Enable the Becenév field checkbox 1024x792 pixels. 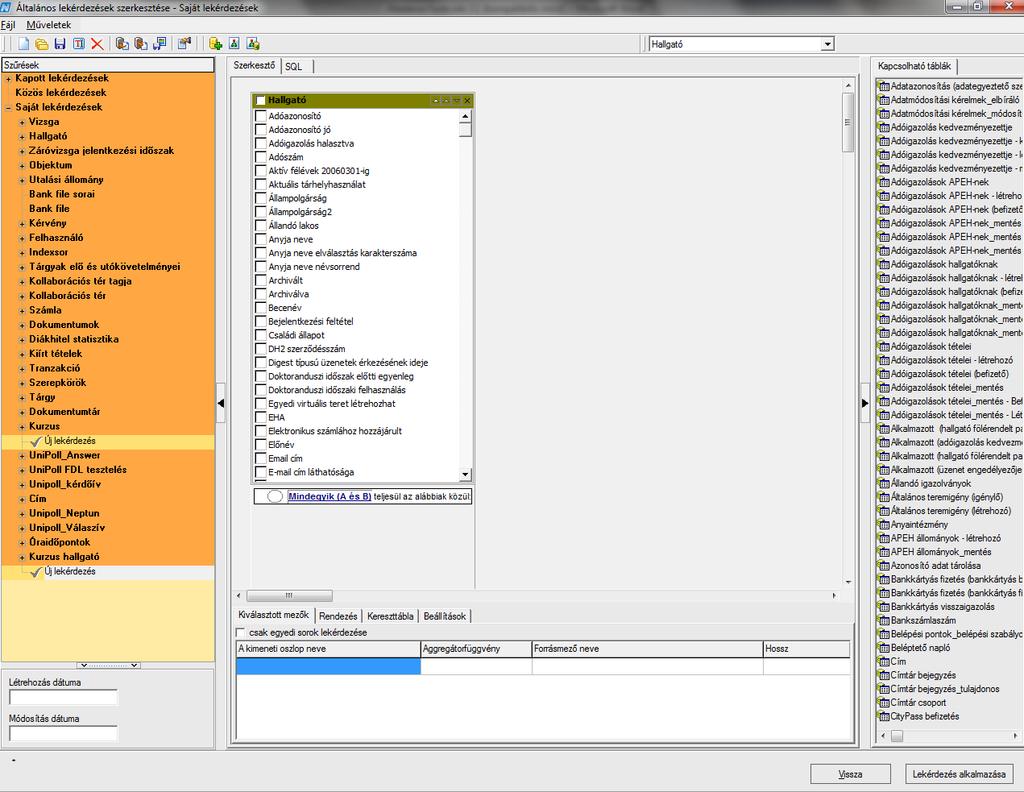click(261, 308)
